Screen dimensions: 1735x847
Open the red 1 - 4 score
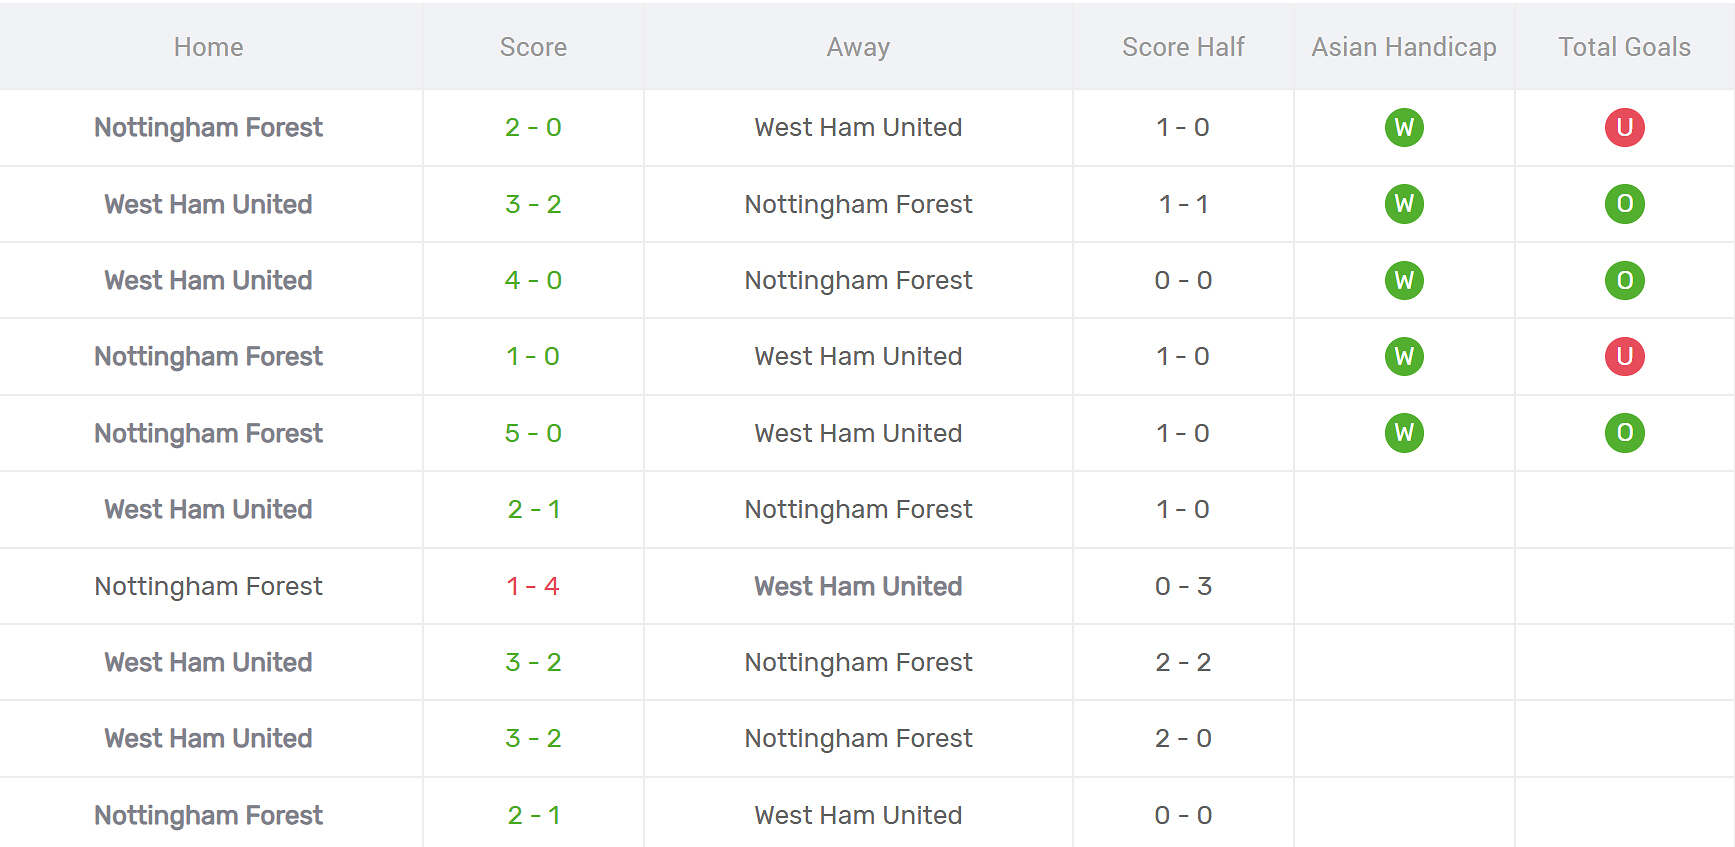(533, 586)
